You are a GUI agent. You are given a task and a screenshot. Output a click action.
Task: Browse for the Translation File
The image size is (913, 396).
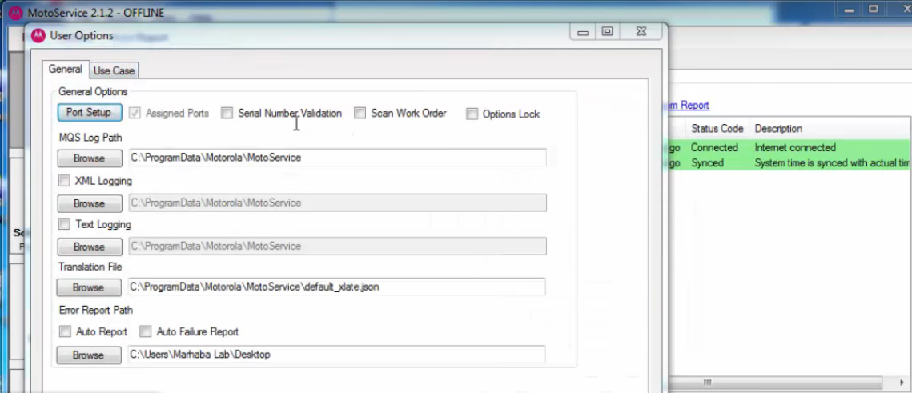click(89, 287)
